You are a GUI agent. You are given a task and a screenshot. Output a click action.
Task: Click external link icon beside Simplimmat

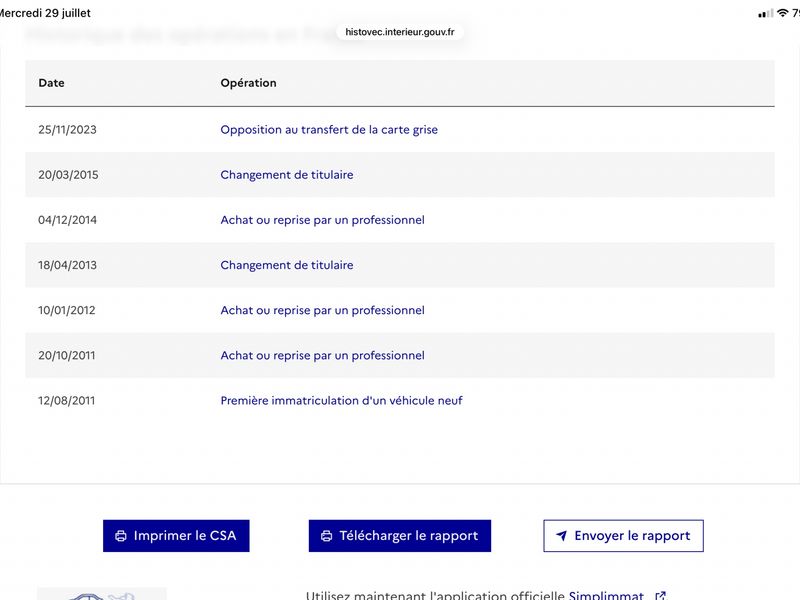point(660,595)
